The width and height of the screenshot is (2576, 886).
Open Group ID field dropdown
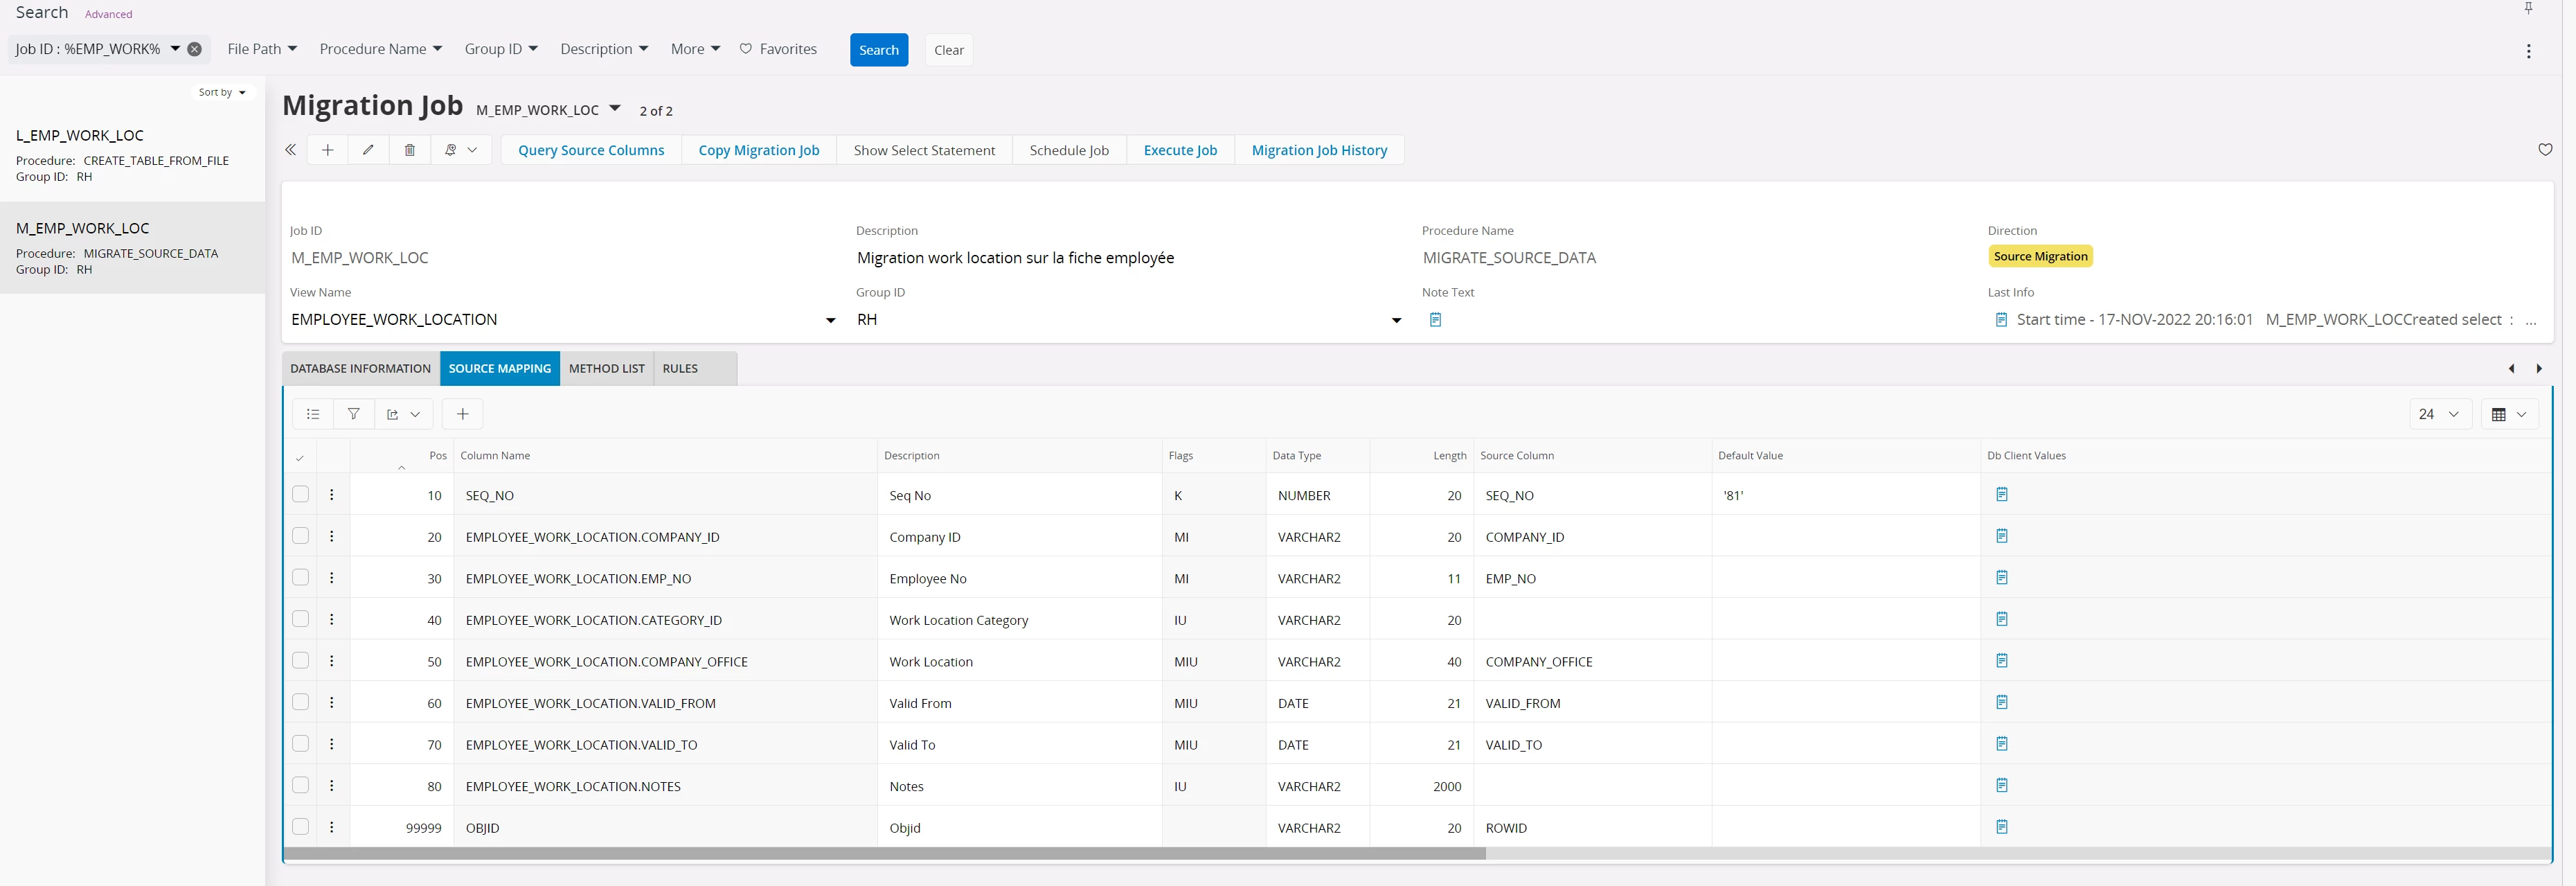click(x=1396, y=320)
